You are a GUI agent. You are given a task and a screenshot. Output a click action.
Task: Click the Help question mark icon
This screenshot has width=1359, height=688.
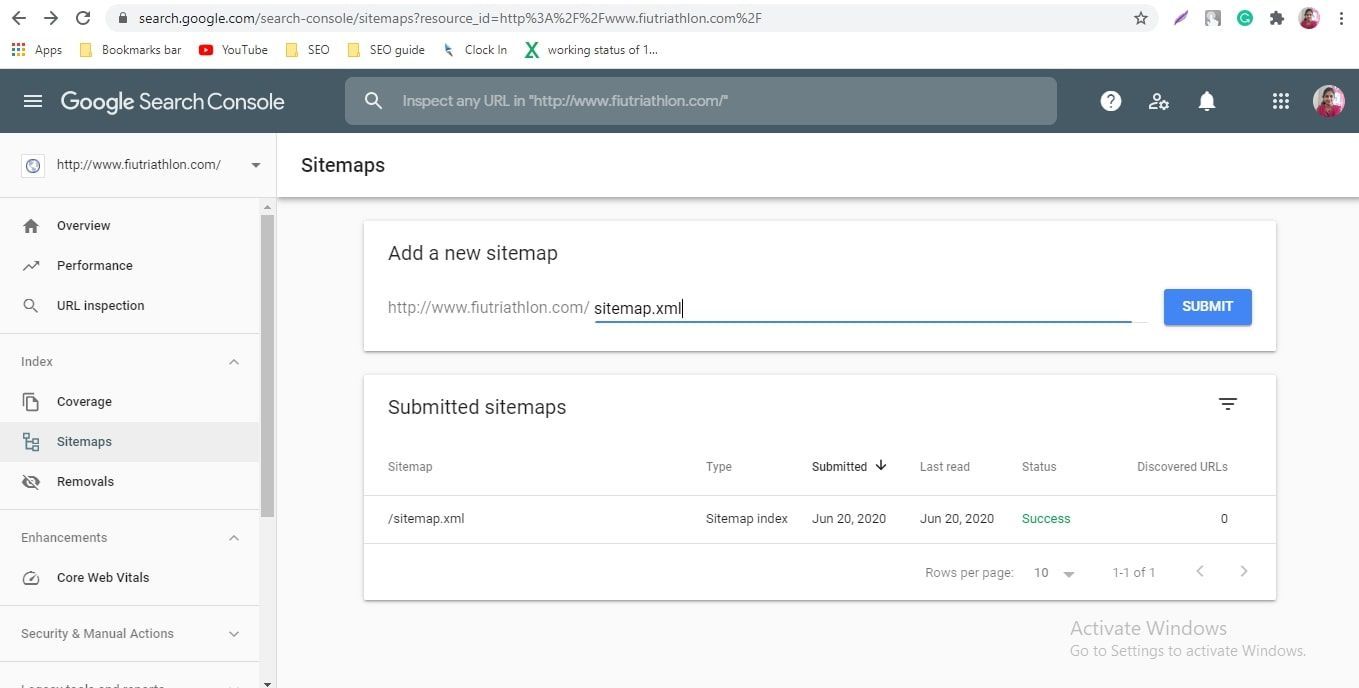point(1110,101)
